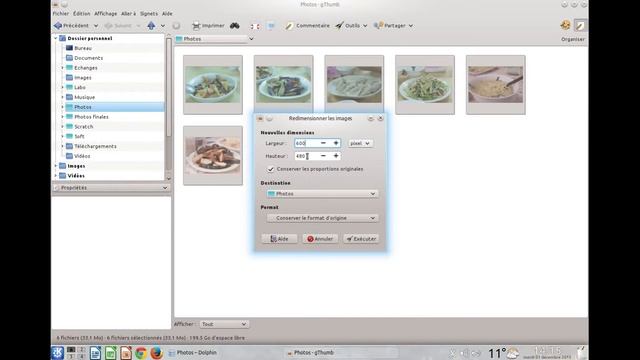This screenshot has width=640, height=360.
Task: Open the KDE application launcher icon
Action: pos(58,353)
